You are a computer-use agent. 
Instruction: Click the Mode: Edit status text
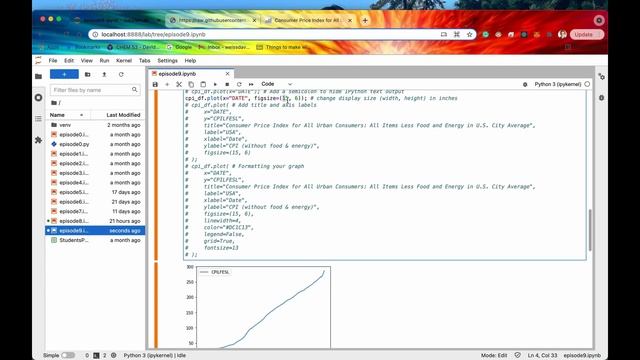click(493, 355)
